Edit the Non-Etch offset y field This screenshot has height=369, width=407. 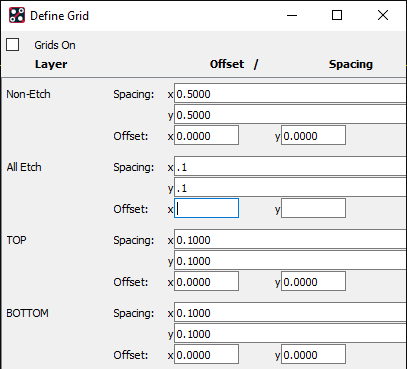click(x=313, y=135)
